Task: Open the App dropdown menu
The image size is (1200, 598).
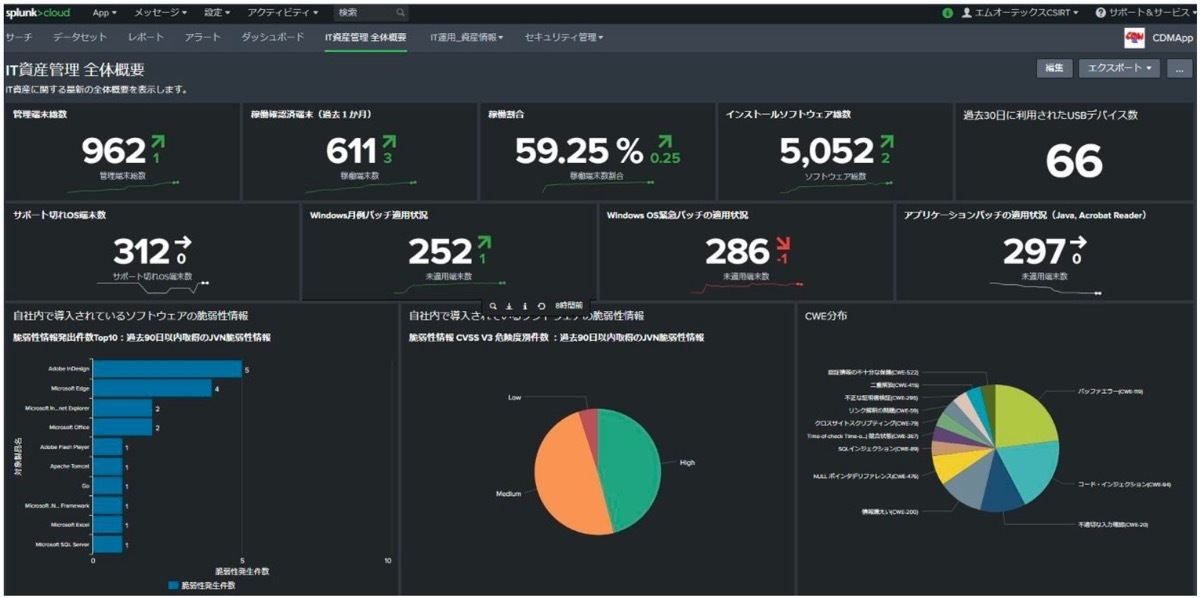Action: 104,13
